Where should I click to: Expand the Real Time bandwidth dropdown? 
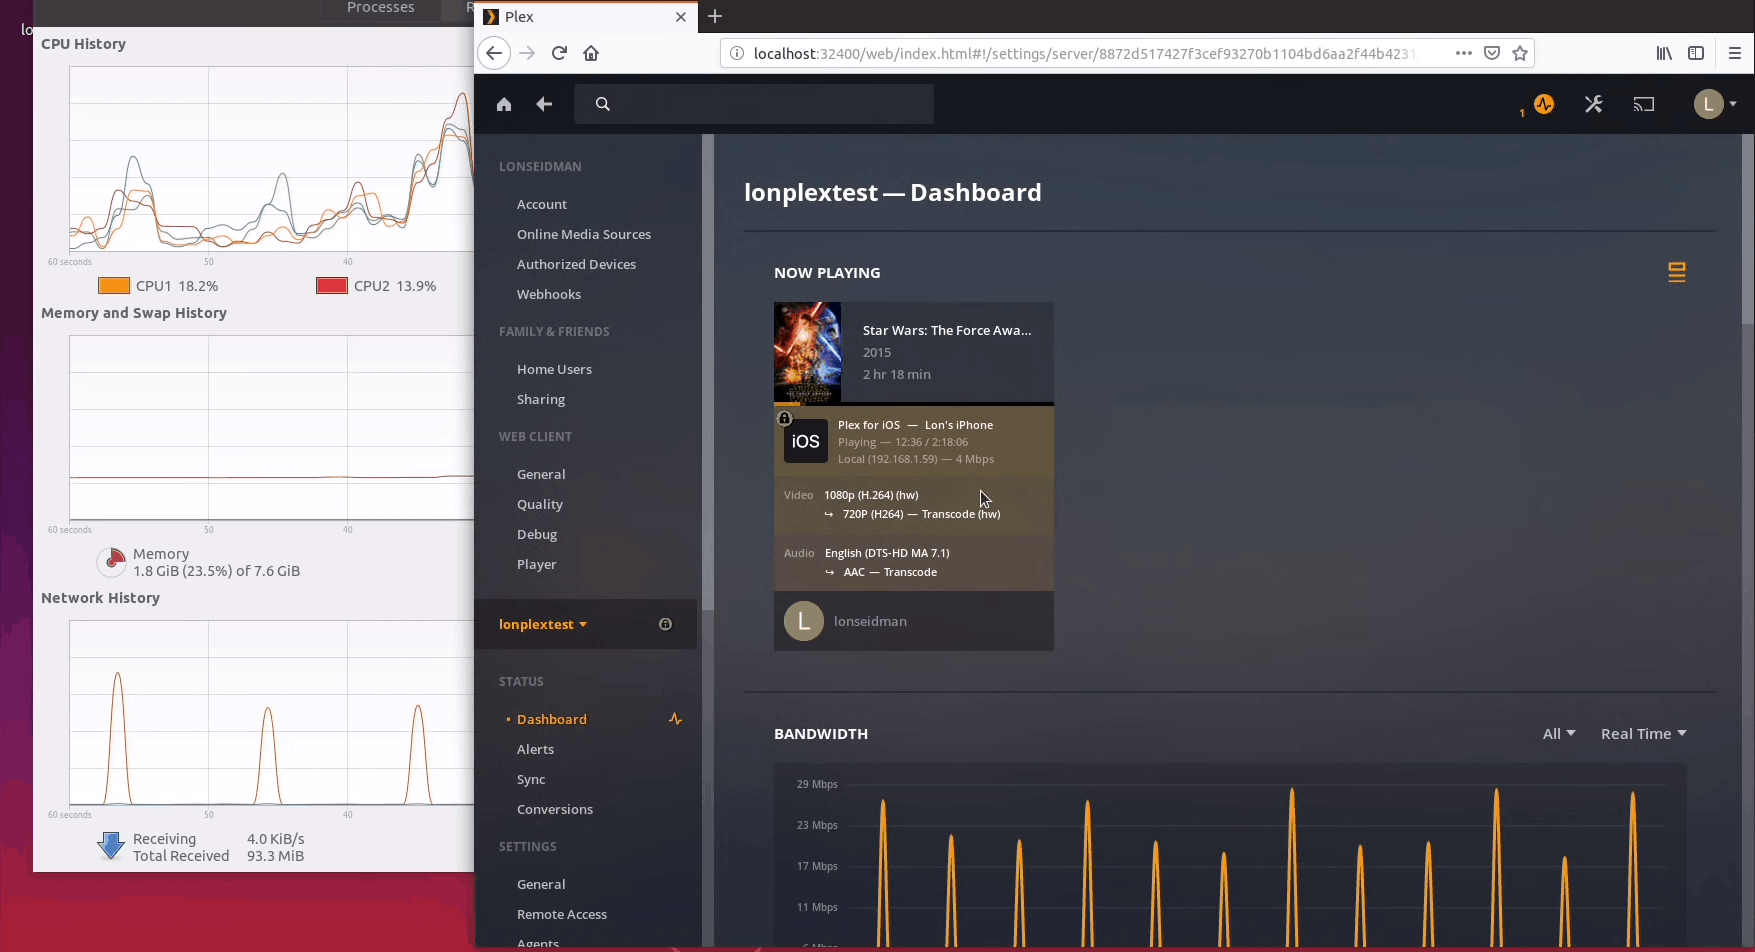(1643, 734)
